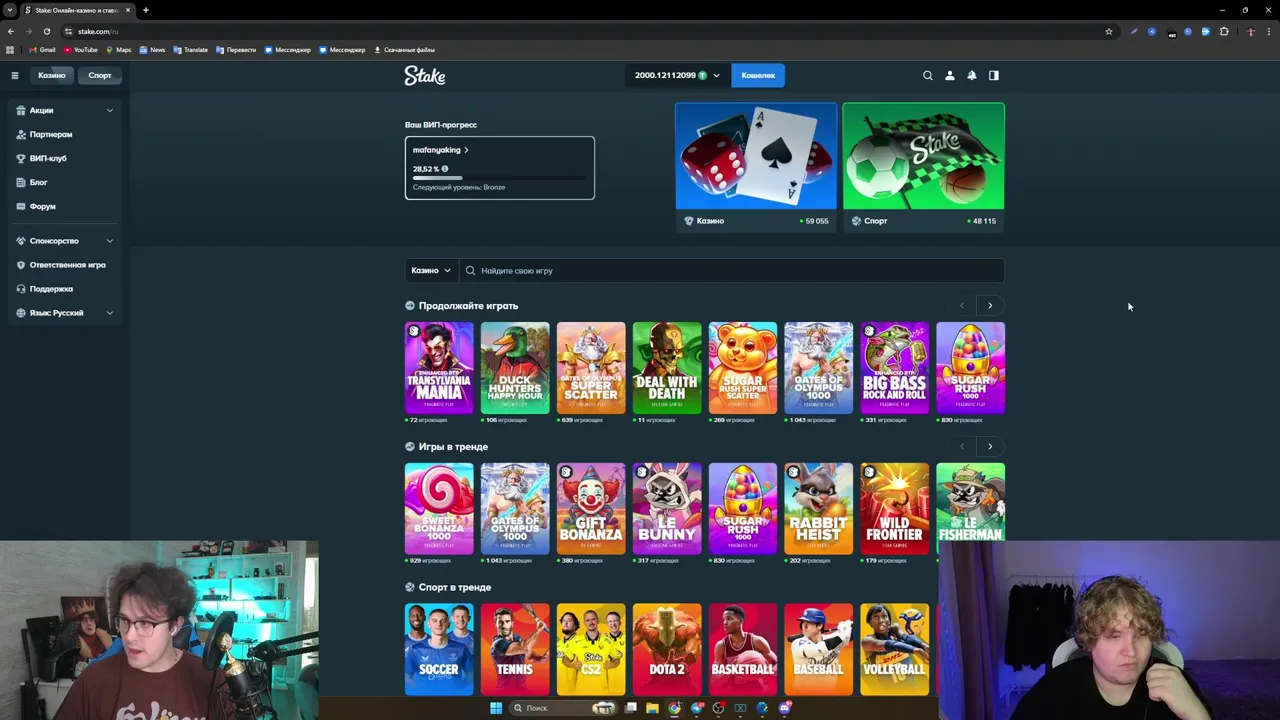Previous arrow in Игры в тренде carousel
1280x720 pixels.
pos(962,447)
